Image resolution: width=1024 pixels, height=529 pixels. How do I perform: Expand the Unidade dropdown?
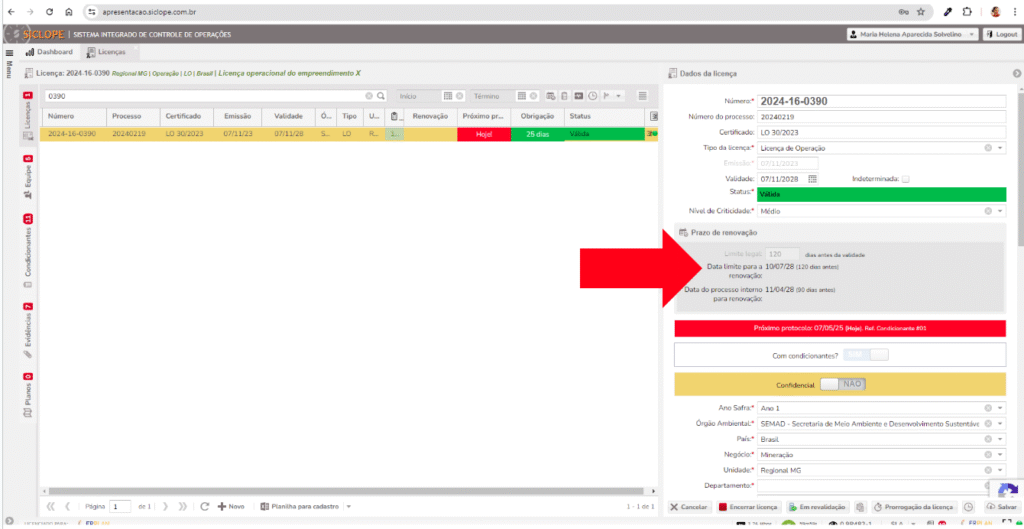tap(1001, 470)
